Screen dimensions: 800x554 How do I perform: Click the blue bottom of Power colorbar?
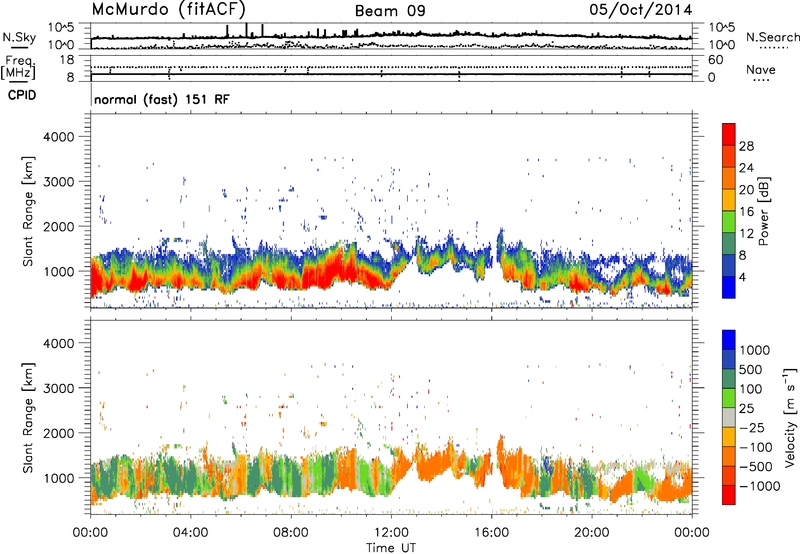[729, 287]
